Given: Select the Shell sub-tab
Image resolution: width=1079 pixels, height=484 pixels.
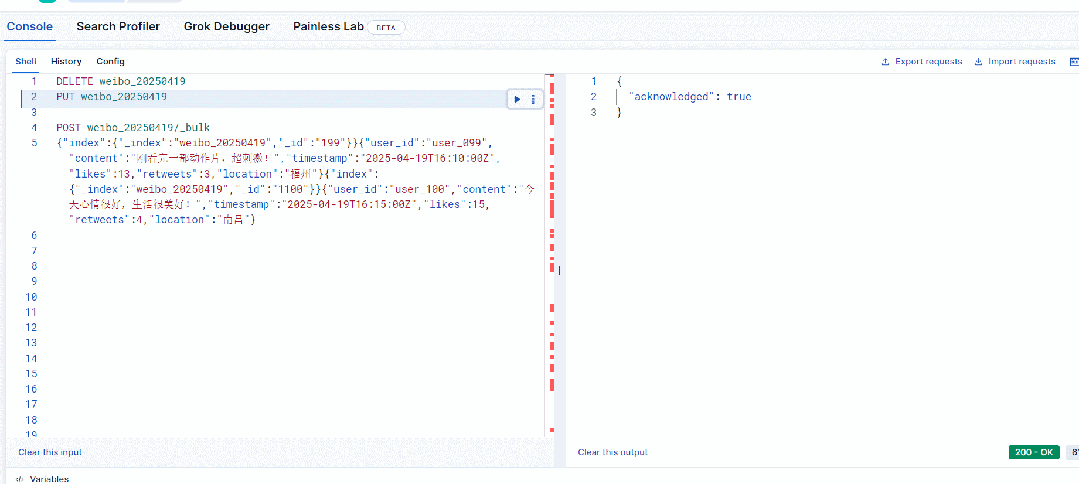Looking at the screenshot, I should coord(26,61).
